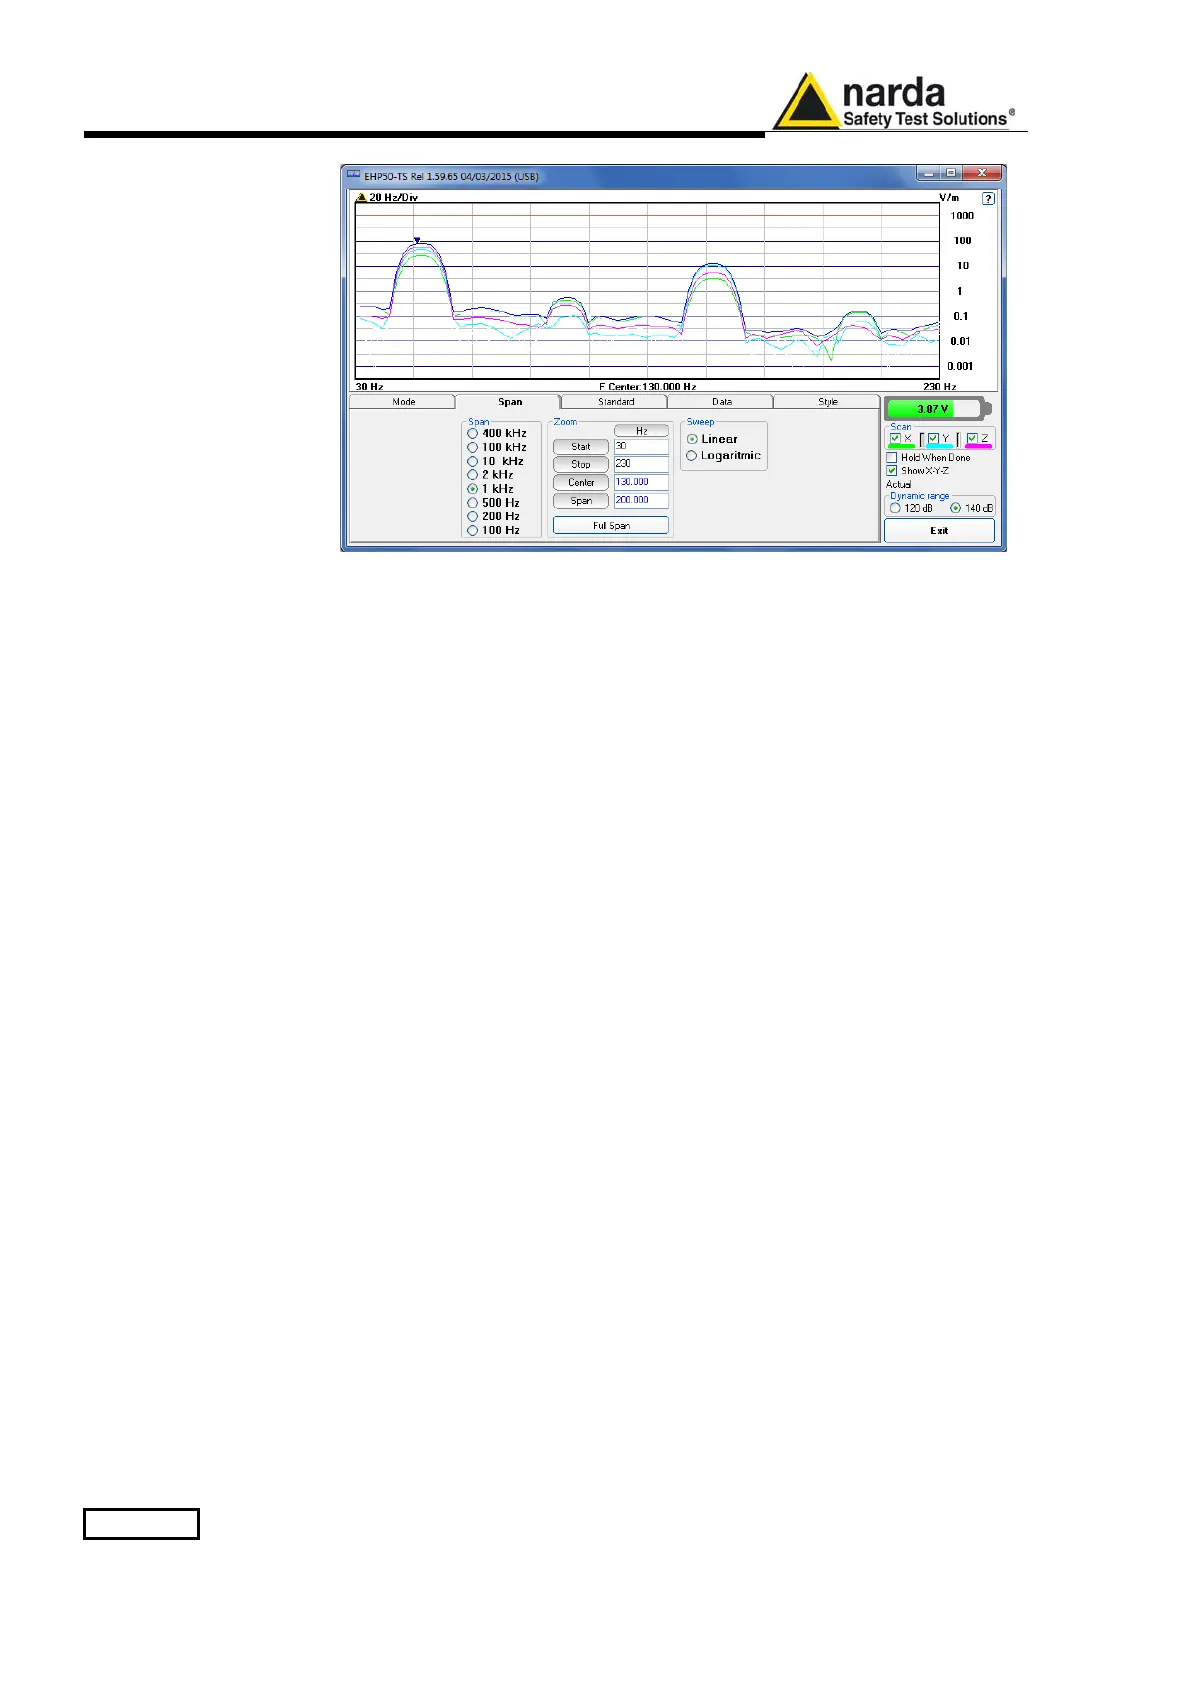This screenshot has width=1190, height=1684.
Task: Click the Full Span button
Action: 611,526
